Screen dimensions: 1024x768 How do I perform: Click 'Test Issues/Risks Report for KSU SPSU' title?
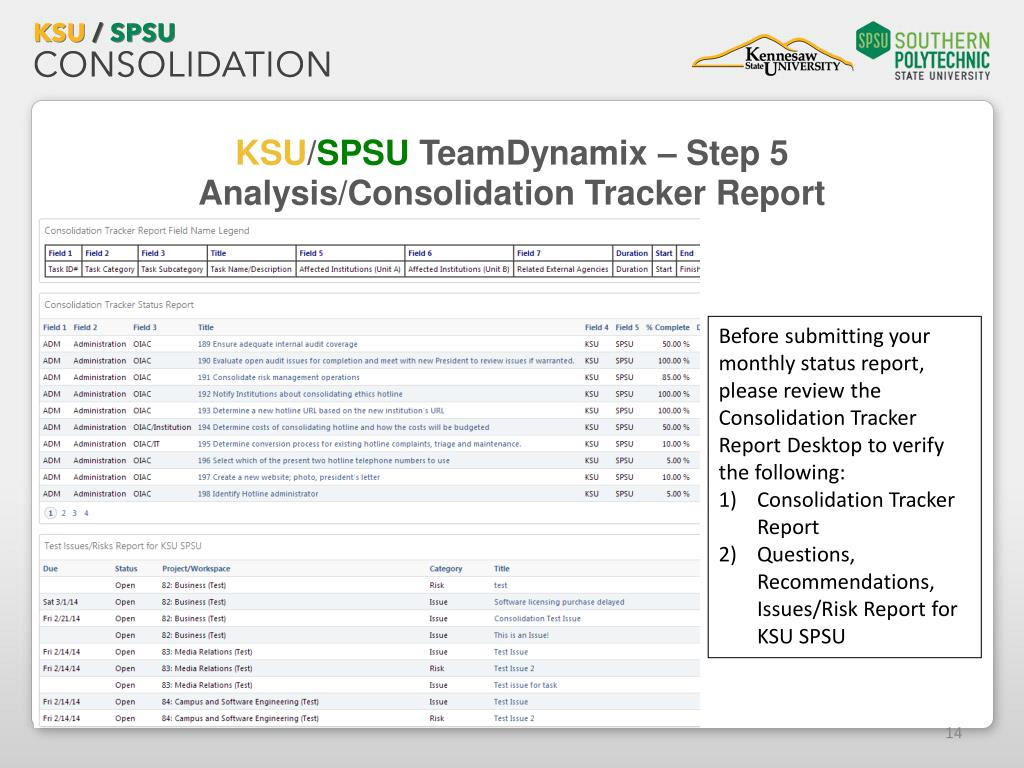pyautogui.click(x=123, y=546)
